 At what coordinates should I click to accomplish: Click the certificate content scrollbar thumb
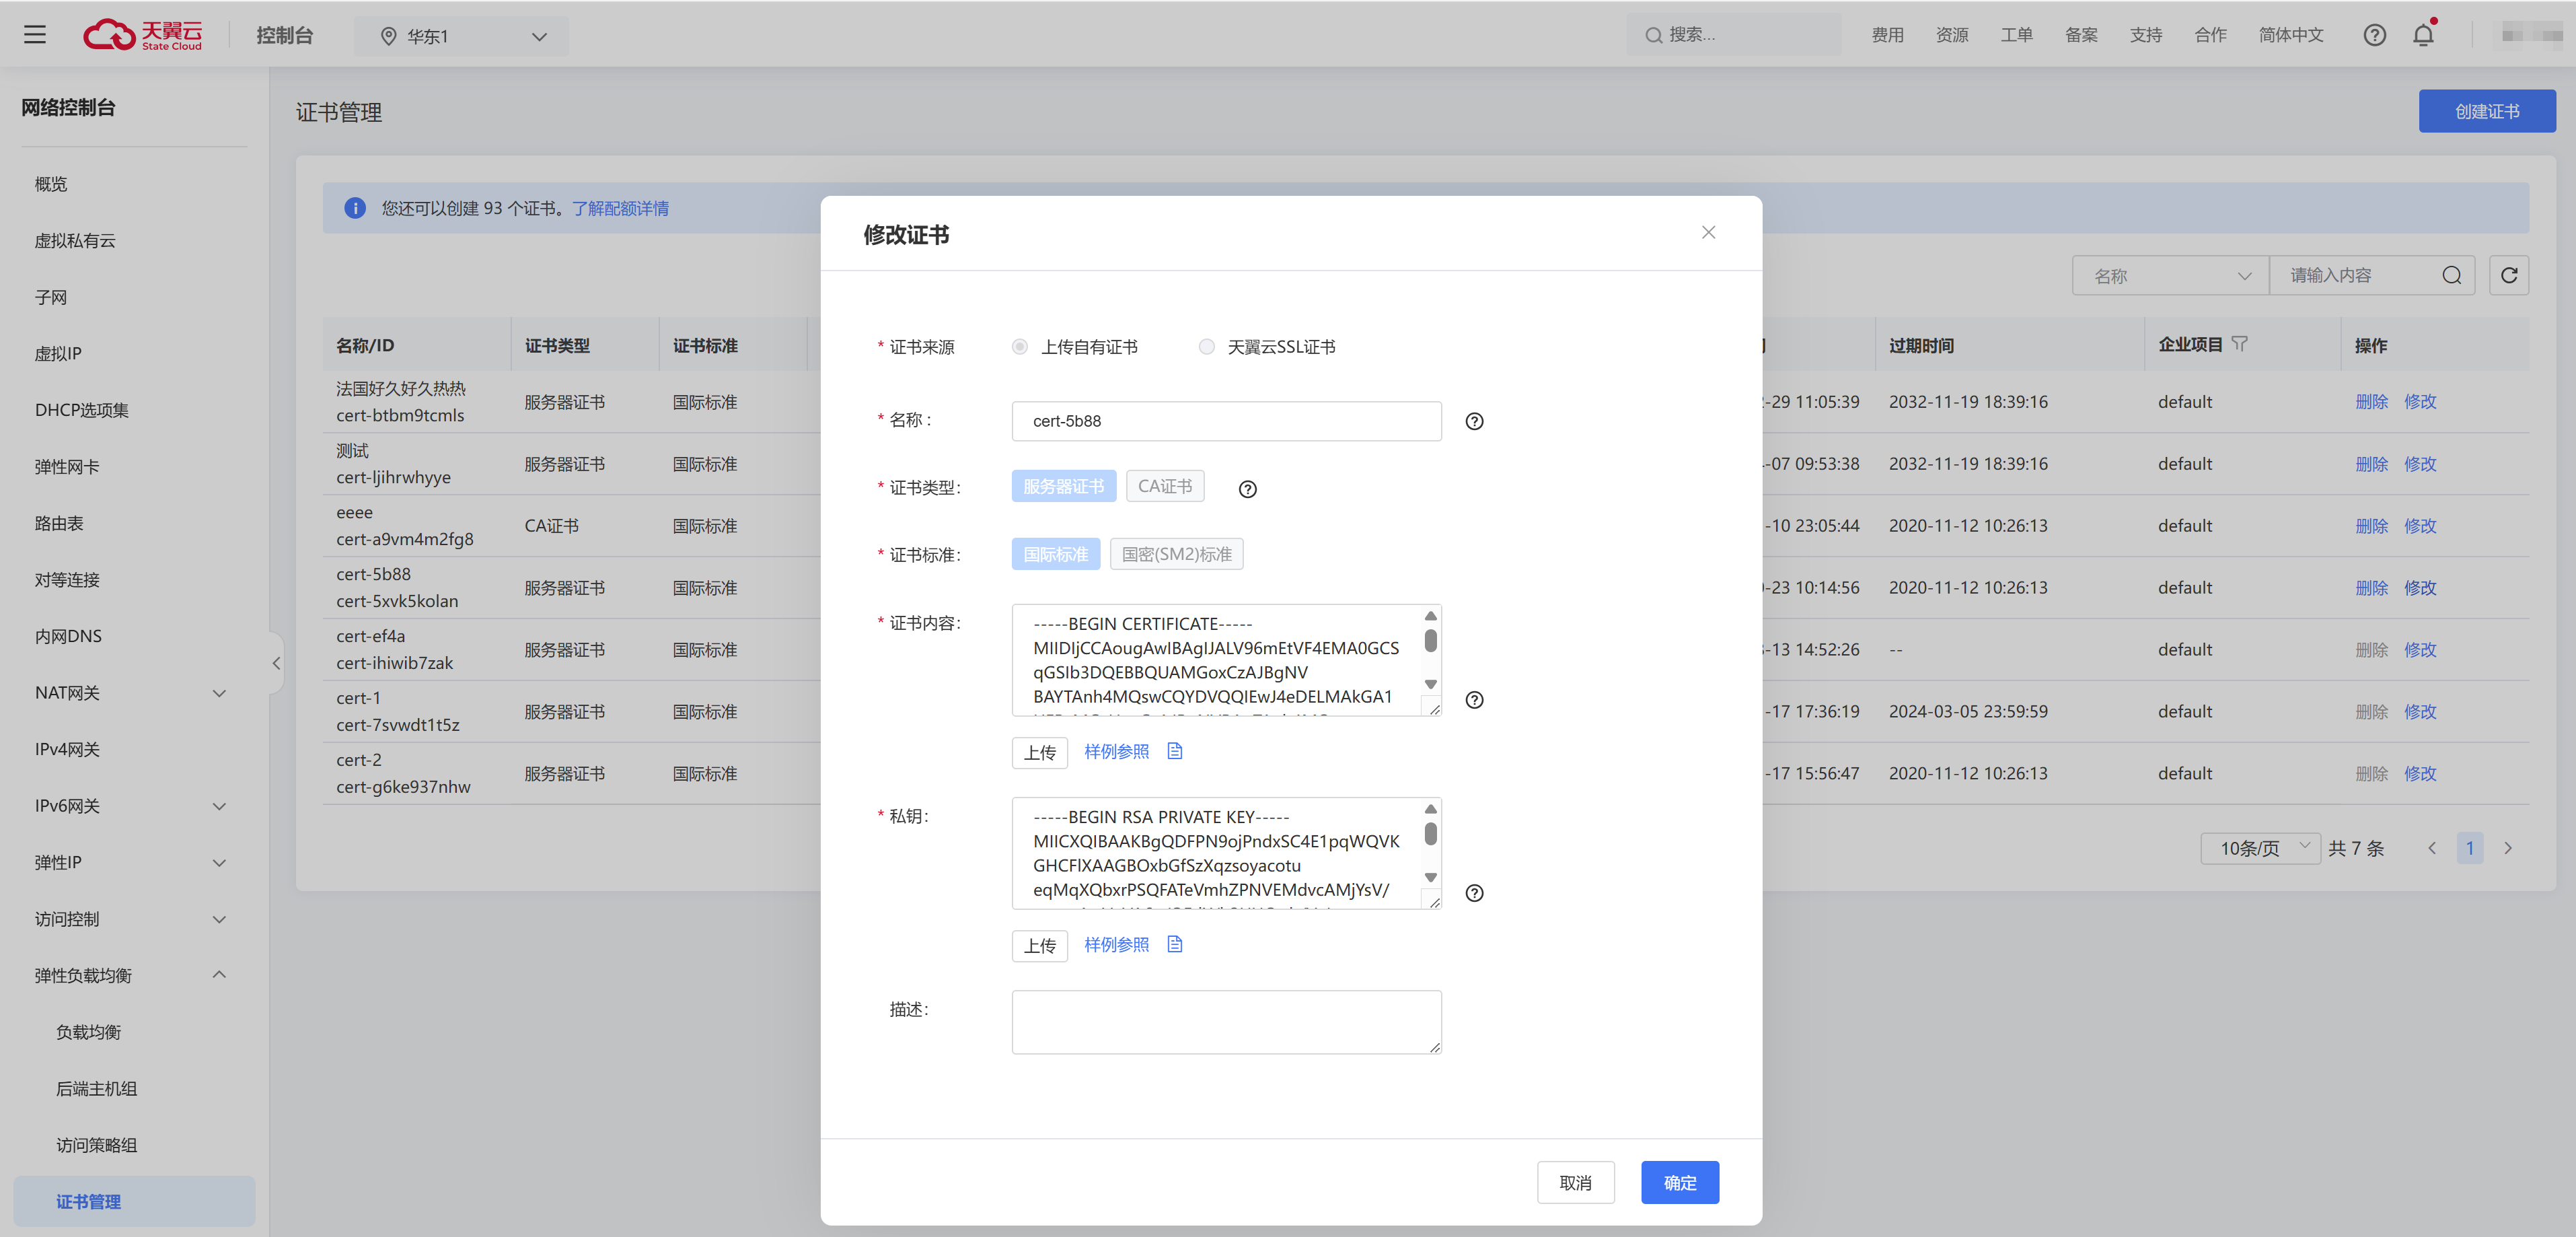click(x=1430, y=640)
